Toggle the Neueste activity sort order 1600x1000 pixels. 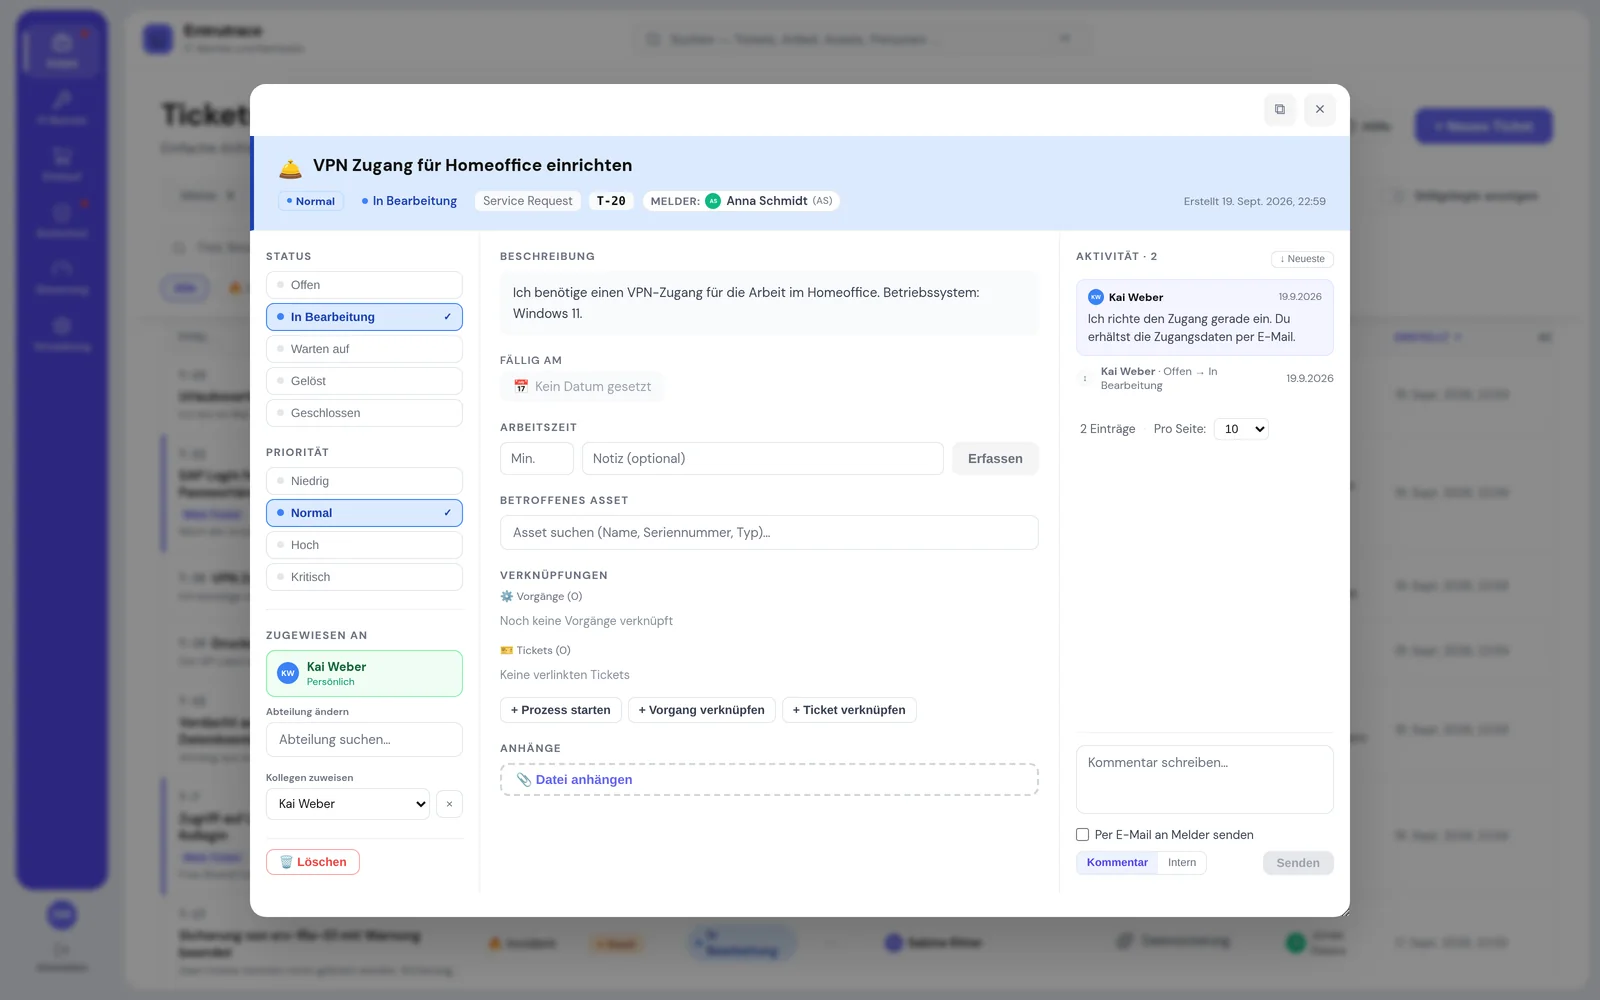click(1302, 259)
